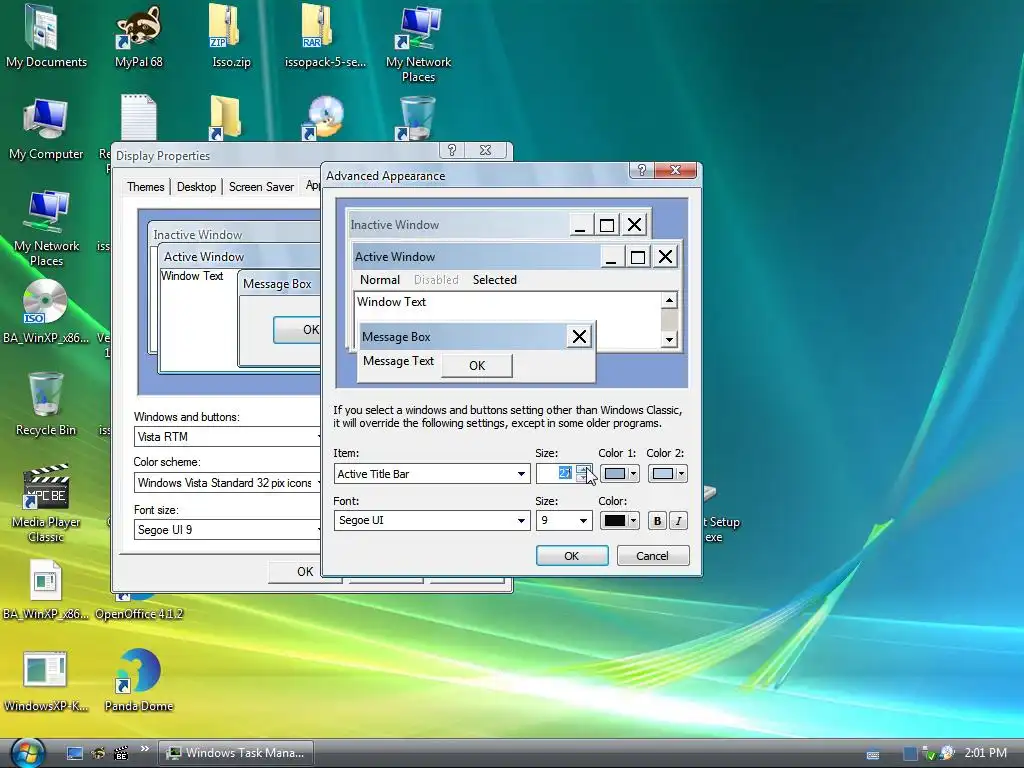Select the disc shortcut icon below issopack
The width and height of the screenshot is (1024, 768).
[324, 118]
